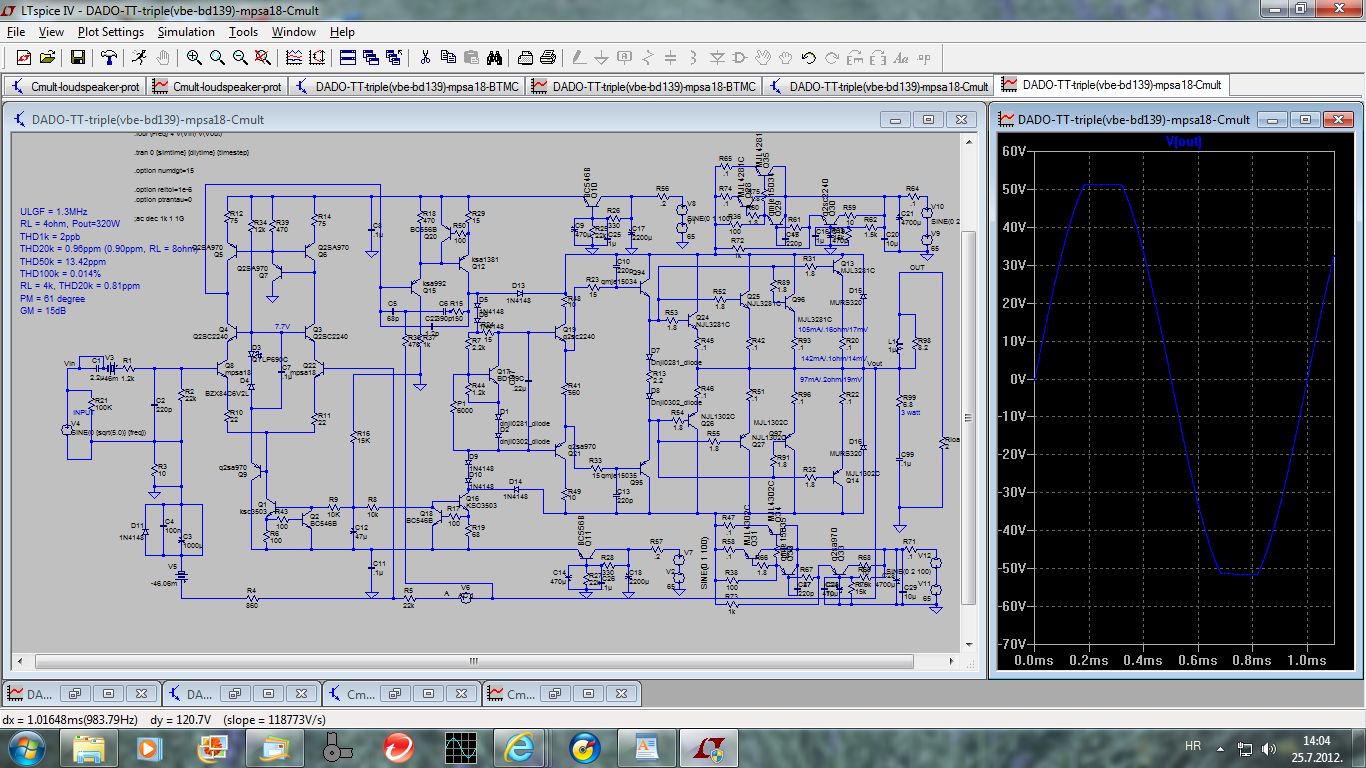Restore the first minimized 'DA...' child window
Image resolution: width=1366 pixels, height=768 pixels.
click(x=75, y=693)
